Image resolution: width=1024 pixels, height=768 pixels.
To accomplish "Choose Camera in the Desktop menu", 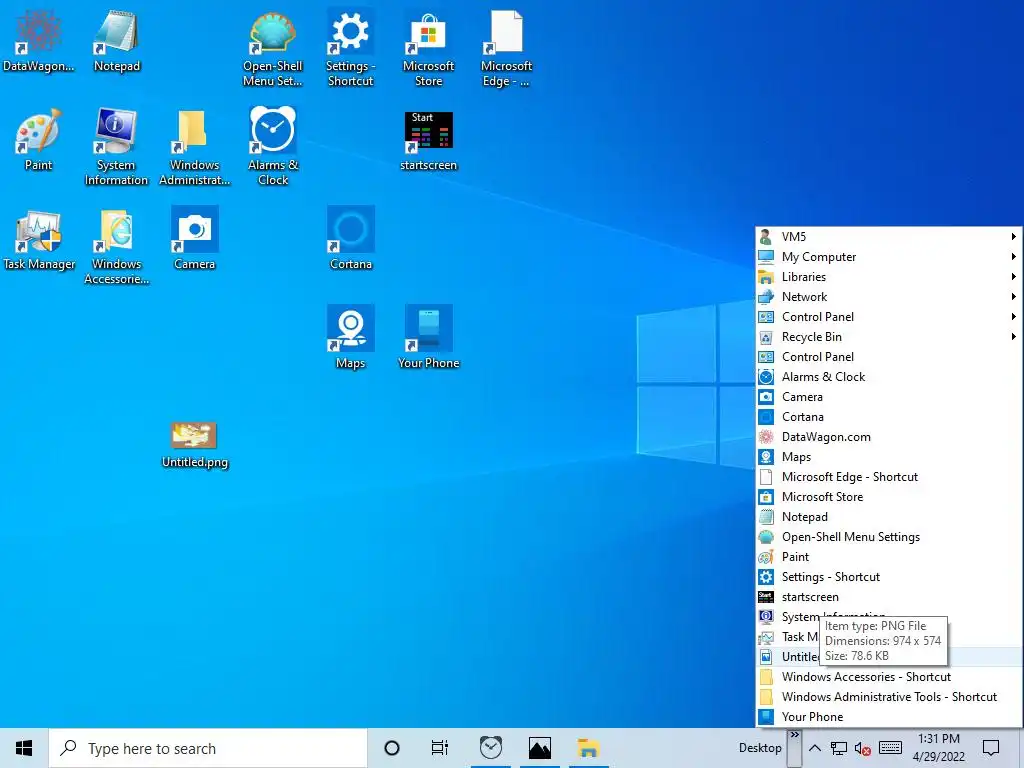I will (888, 397).
